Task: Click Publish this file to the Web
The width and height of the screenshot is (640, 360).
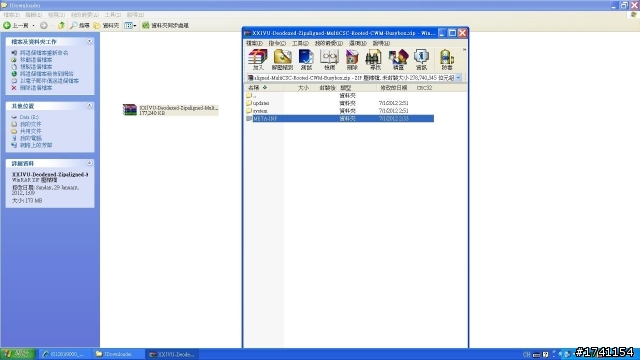Action: [47, 73]
